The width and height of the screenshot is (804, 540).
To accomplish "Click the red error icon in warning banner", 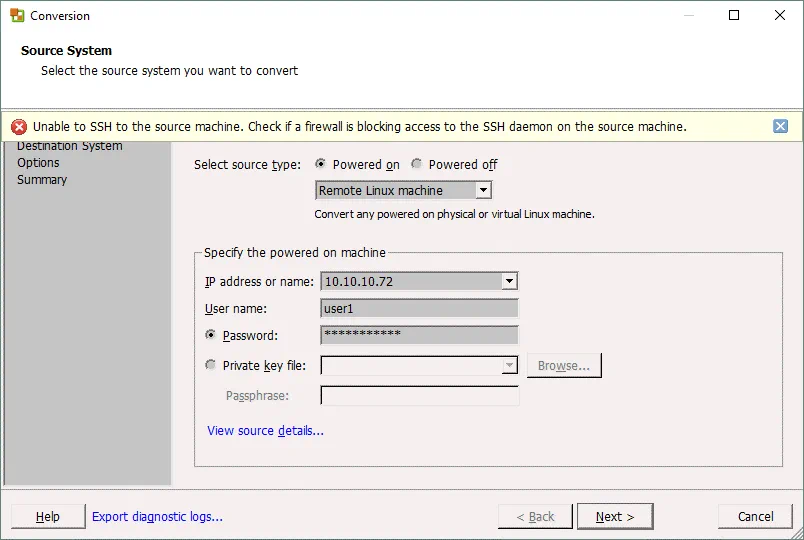I will click(x=19, y=127).
